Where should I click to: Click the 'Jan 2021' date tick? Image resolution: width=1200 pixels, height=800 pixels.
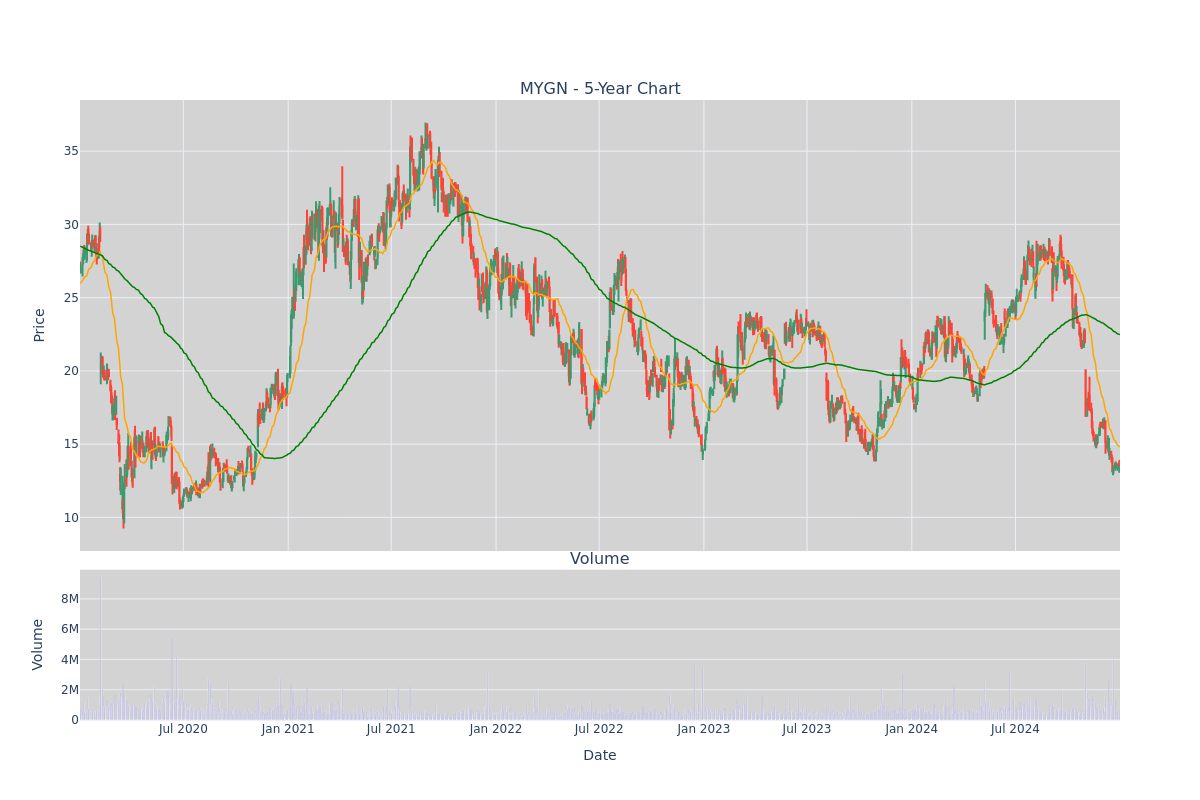click(288, 729)
